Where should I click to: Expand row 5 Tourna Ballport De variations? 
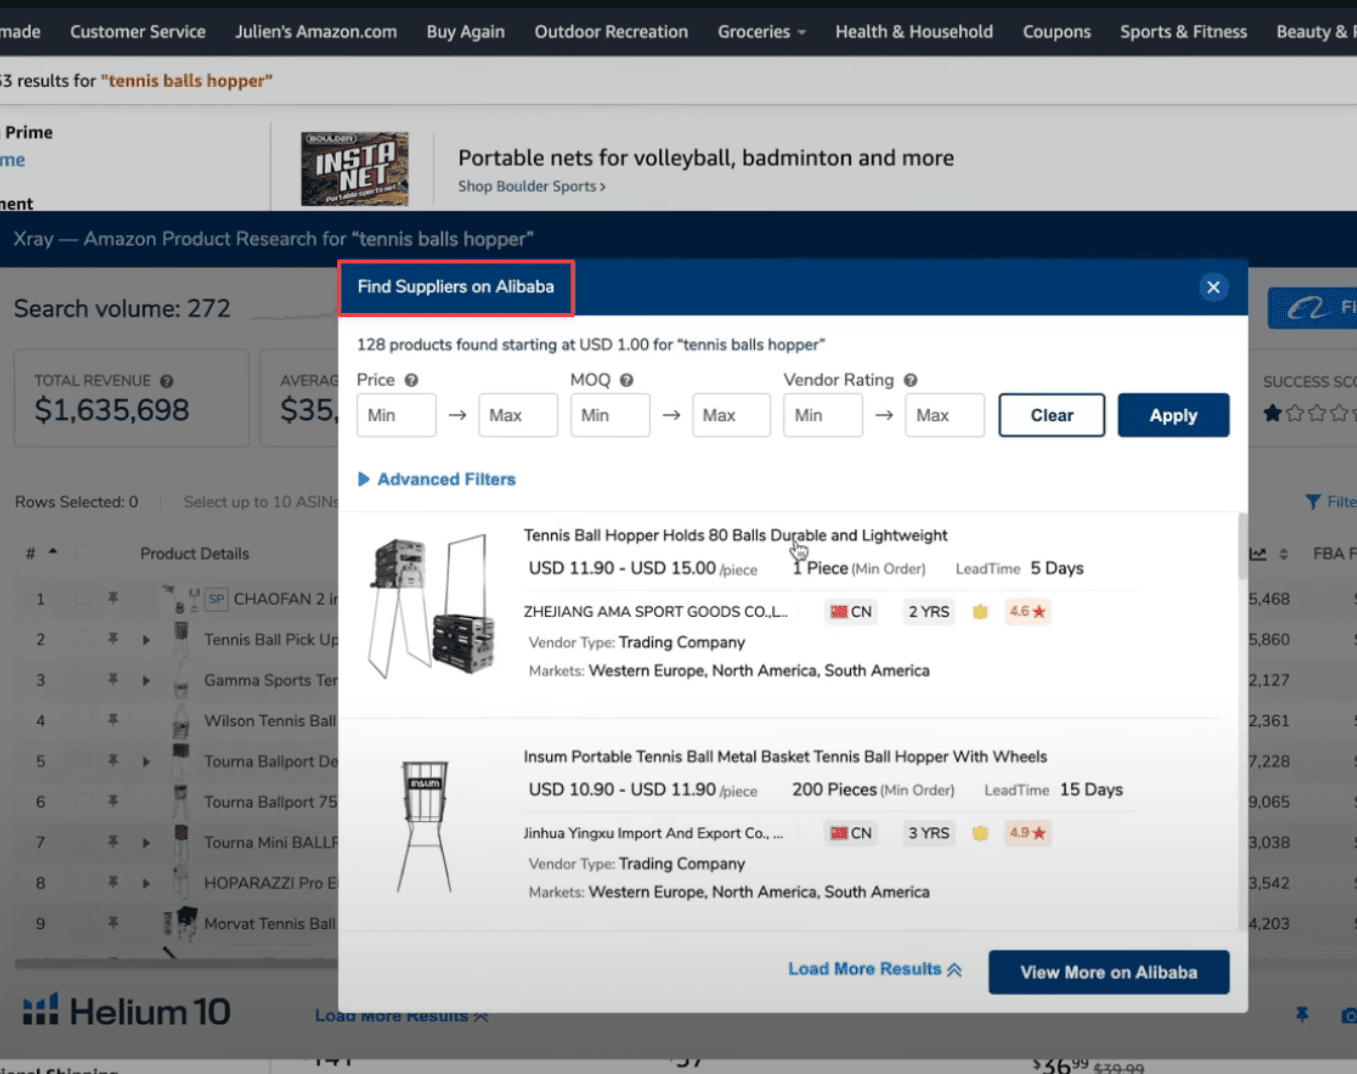[x=146, y=762]
